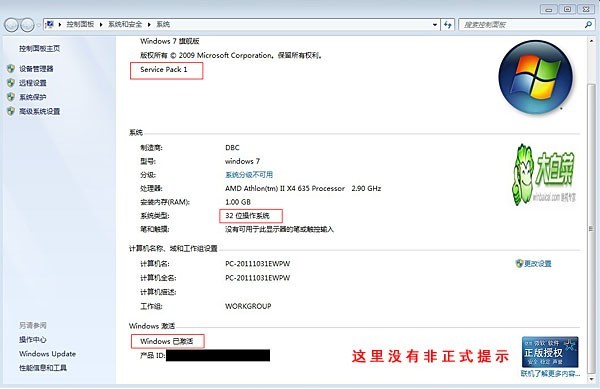Screen dimensions: 600x389
Task: Click the 32 位操作系统 system type value
Action: (x=247, y=216)
